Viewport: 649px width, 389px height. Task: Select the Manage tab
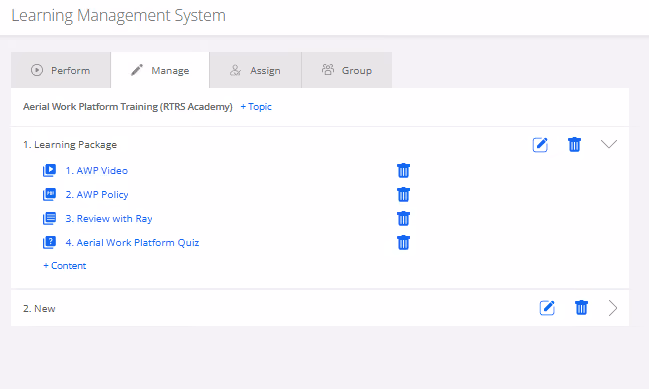coord(160,70)
